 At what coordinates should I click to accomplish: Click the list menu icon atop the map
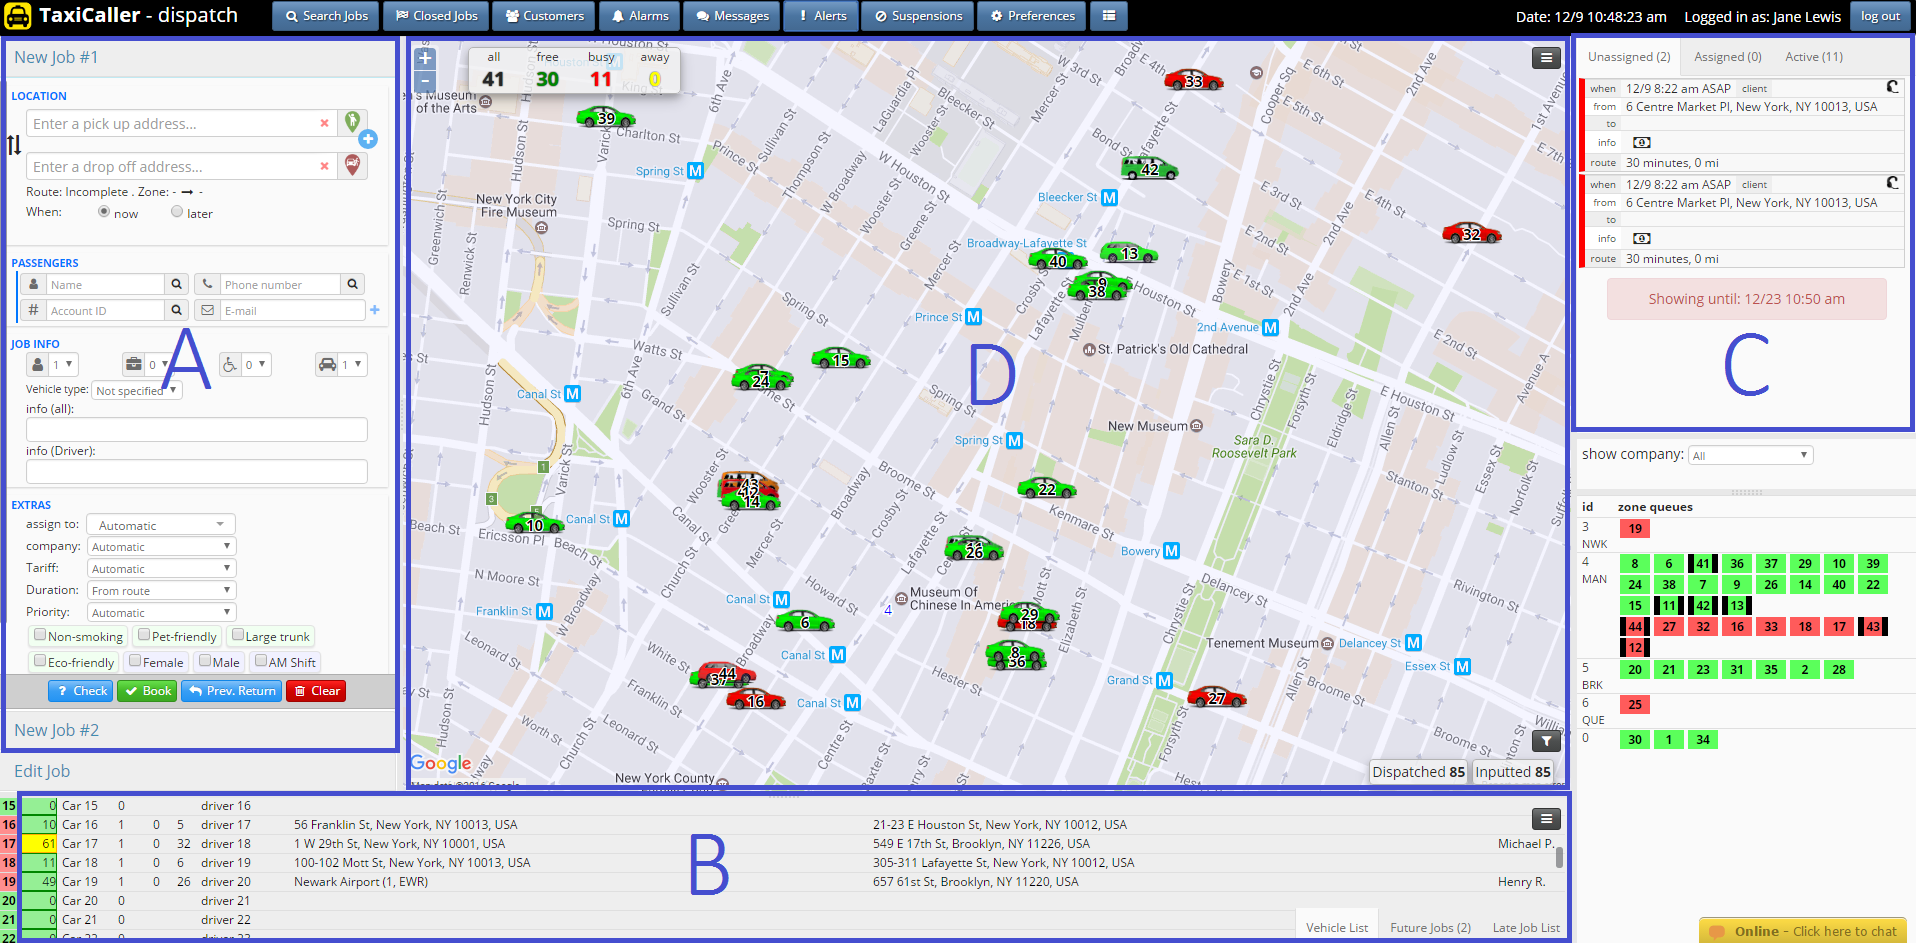click(x=1546, y=58)
